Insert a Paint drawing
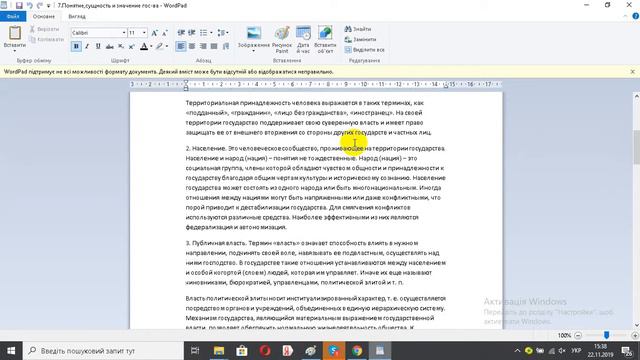The width and height of the screenshot is (640, 360). coord(282,40)
